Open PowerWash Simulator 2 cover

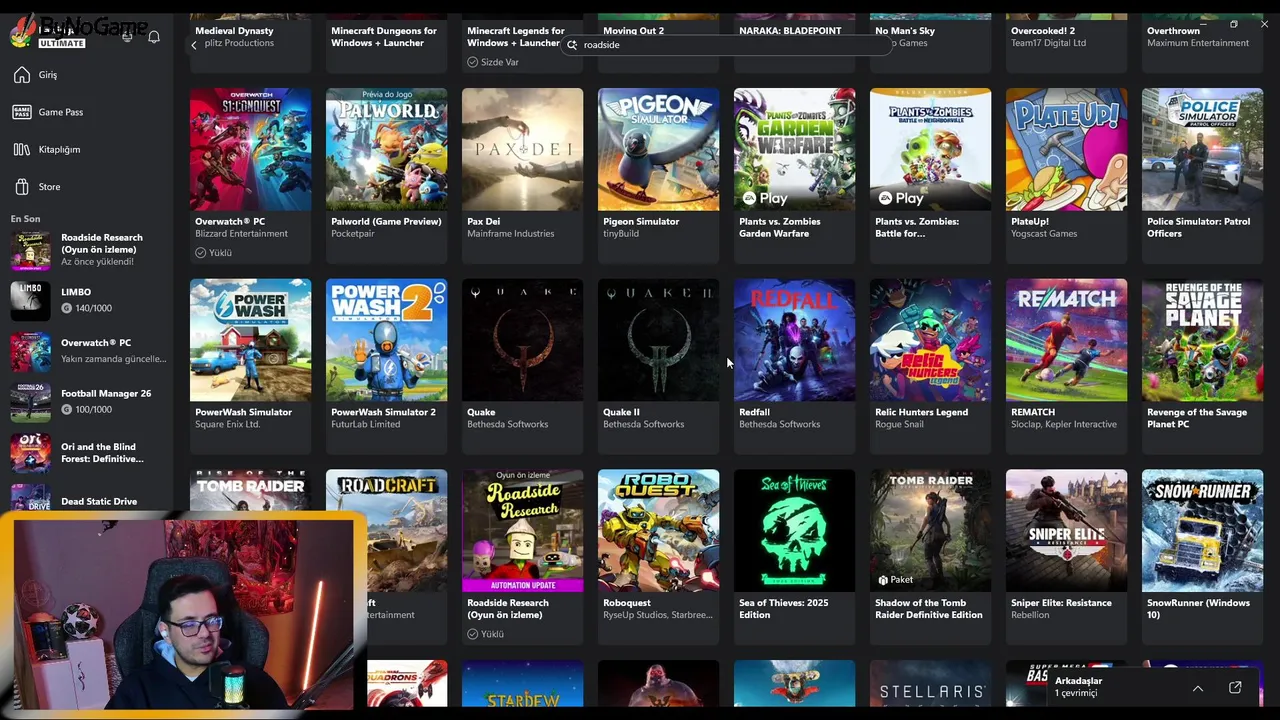pyautogui.click(x=386, y=340)
